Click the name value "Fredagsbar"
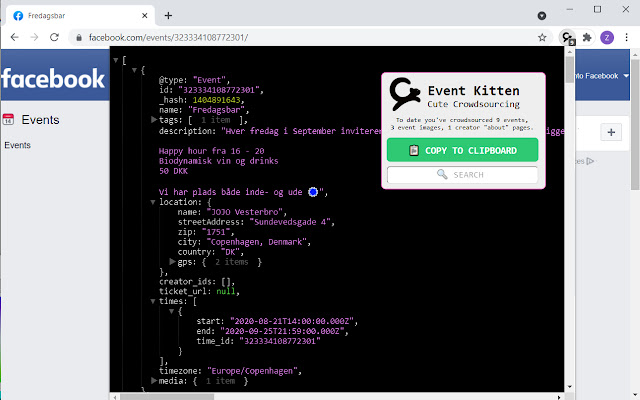Screen dimensions: 640x400 (x=218, y=110)
